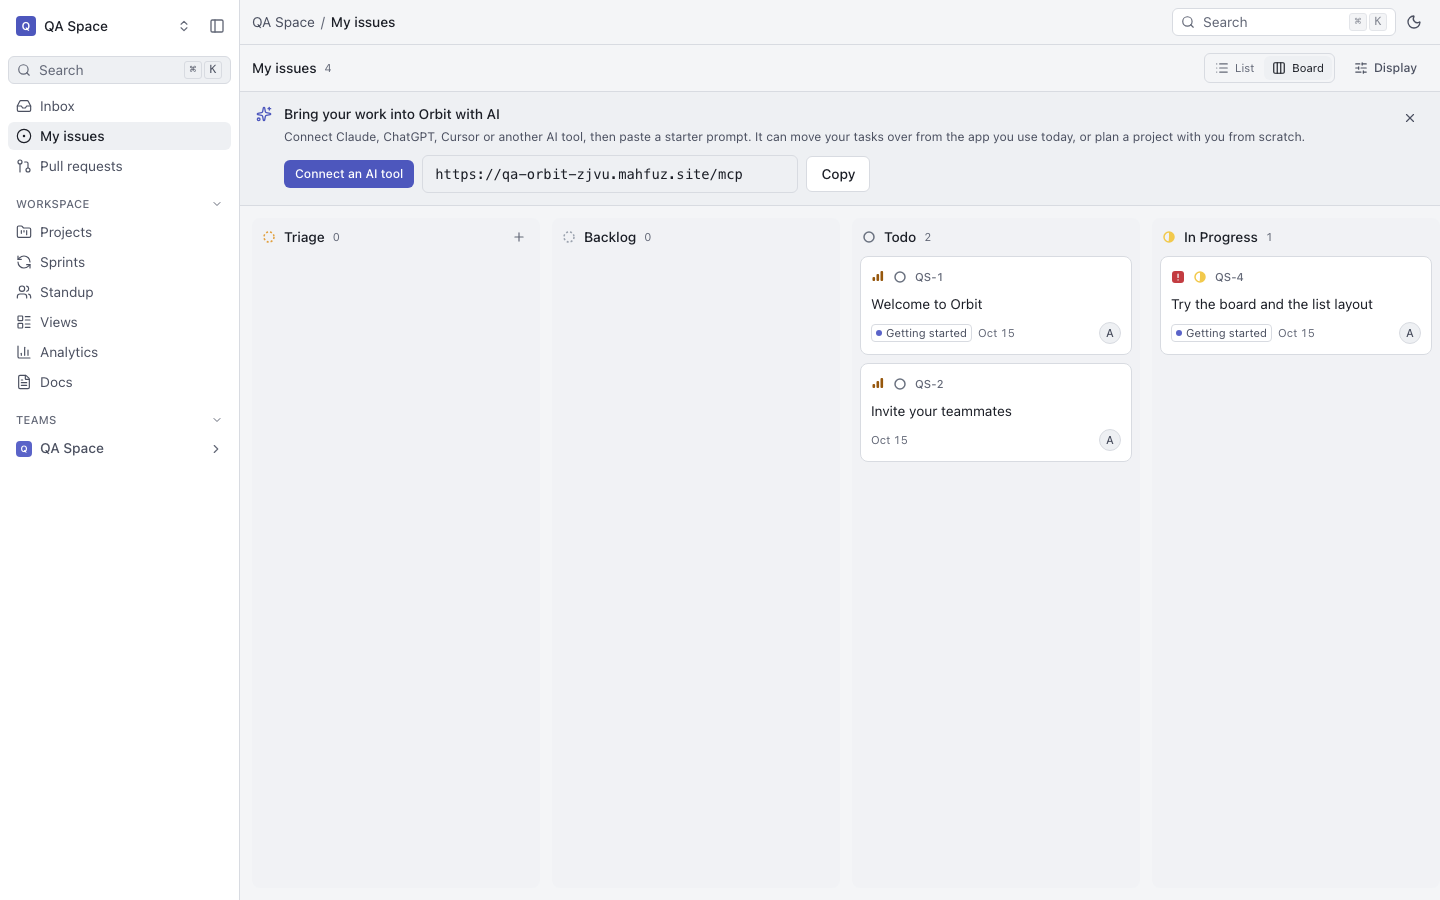Add an issue to the Triage column
Screen dimensions: 1440x900
pyautogui.click(x=519, y=237)
